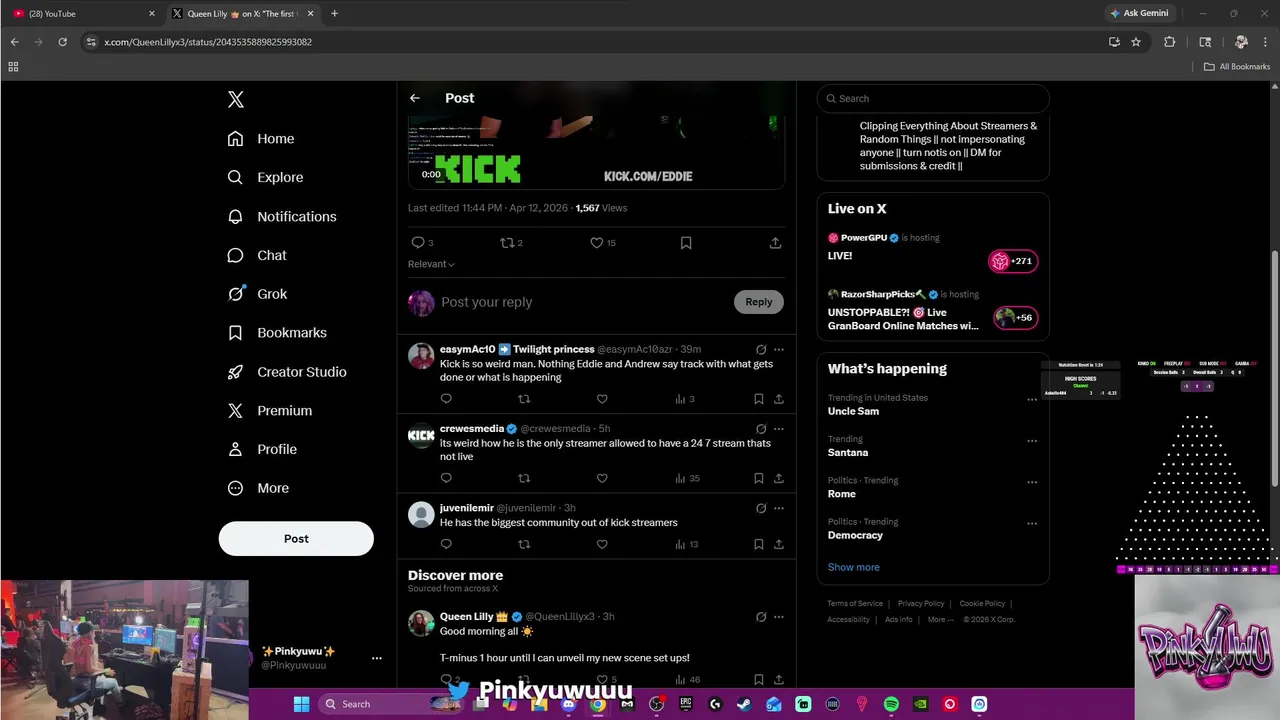Bookmark this page with the star icon
The height and width of the screenshot is (720, 1280).
pos(1136,42)
